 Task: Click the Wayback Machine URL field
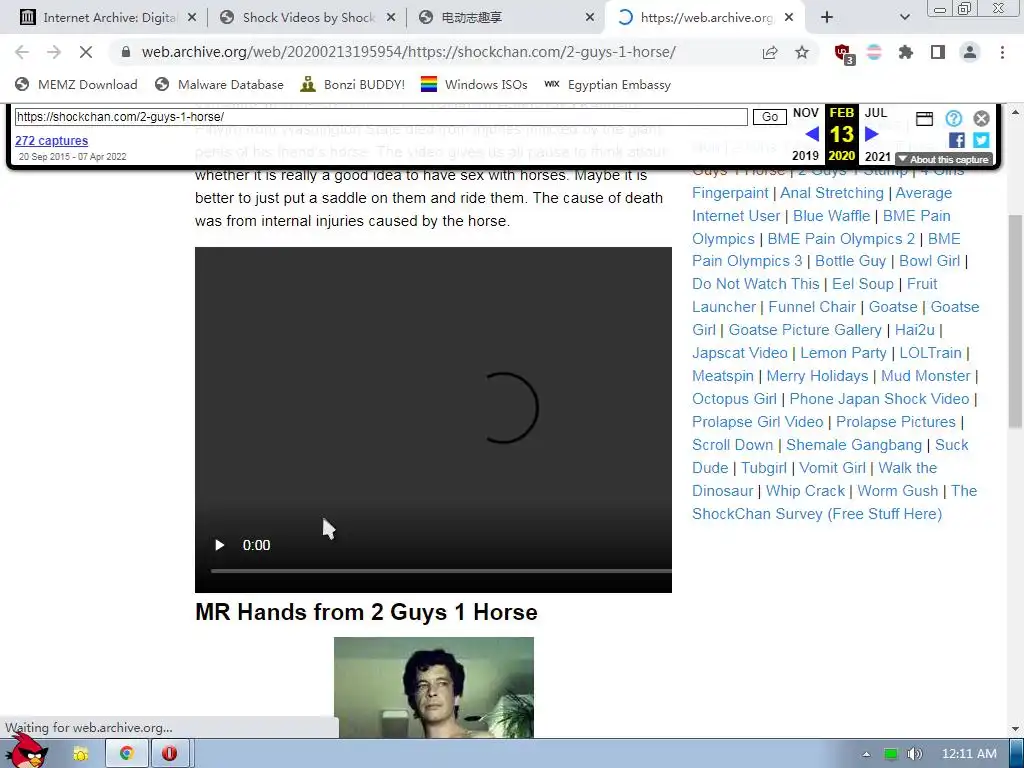coord(381,117)
